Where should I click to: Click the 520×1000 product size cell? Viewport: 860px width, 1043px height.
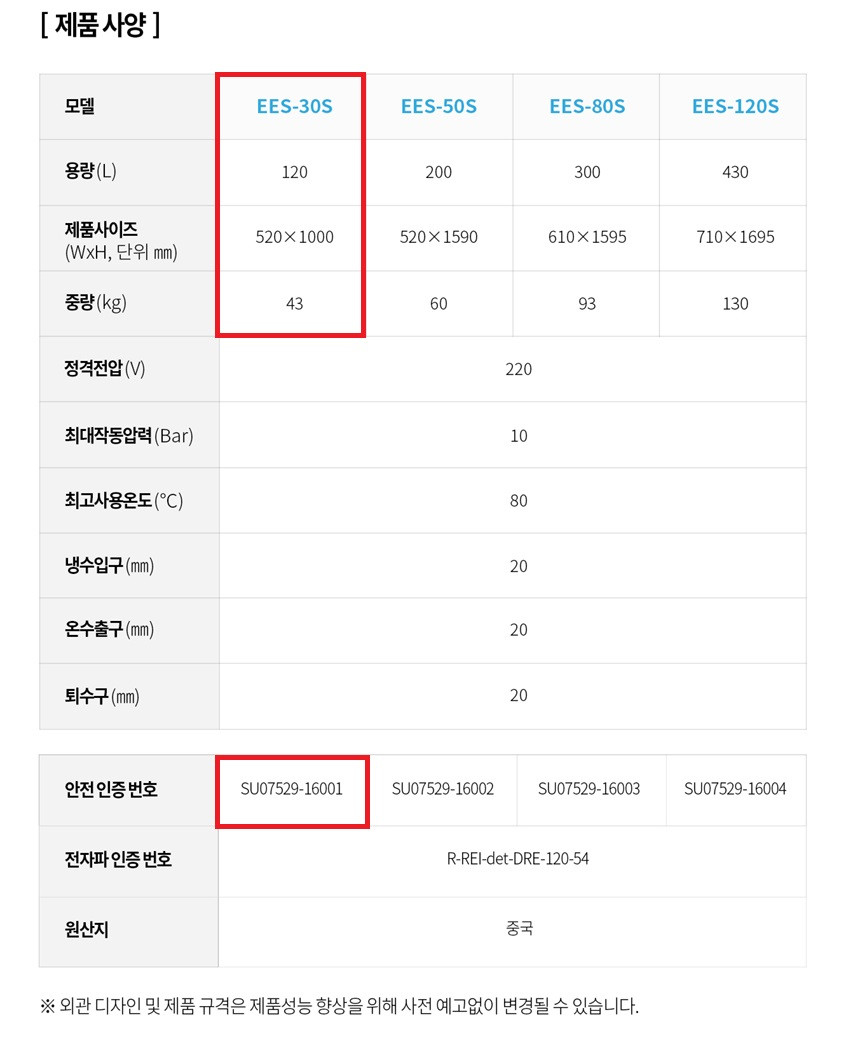pyautogui.click(x=294, y=237)
